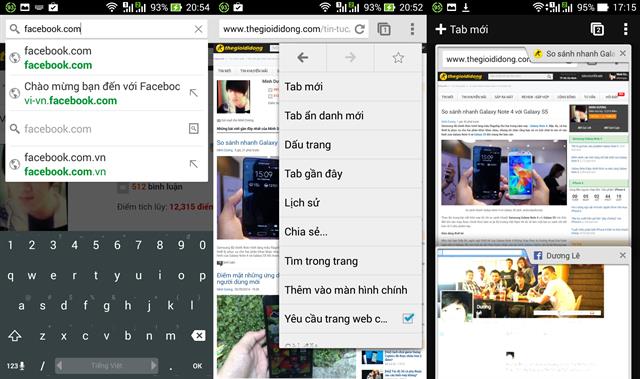Fill address with vi-vn.facebook.com arrow
The height and width of the screenshot is (379, 640).
tap(194, 93)
